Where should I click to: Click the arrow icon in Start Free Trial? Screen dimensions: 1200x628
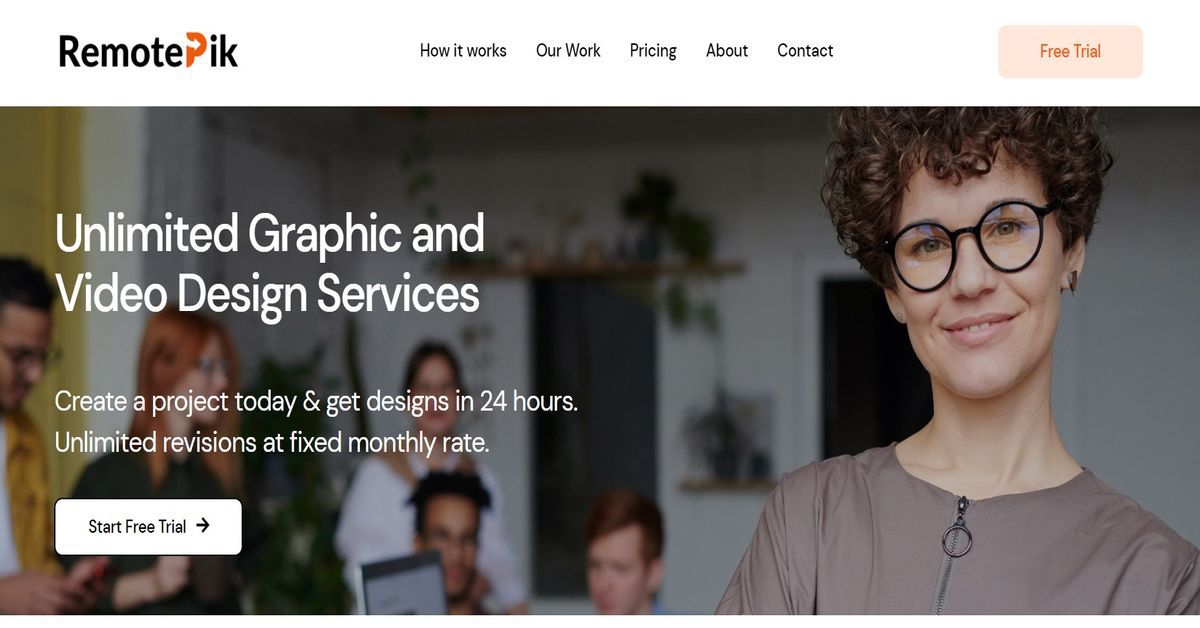point(203,525)
